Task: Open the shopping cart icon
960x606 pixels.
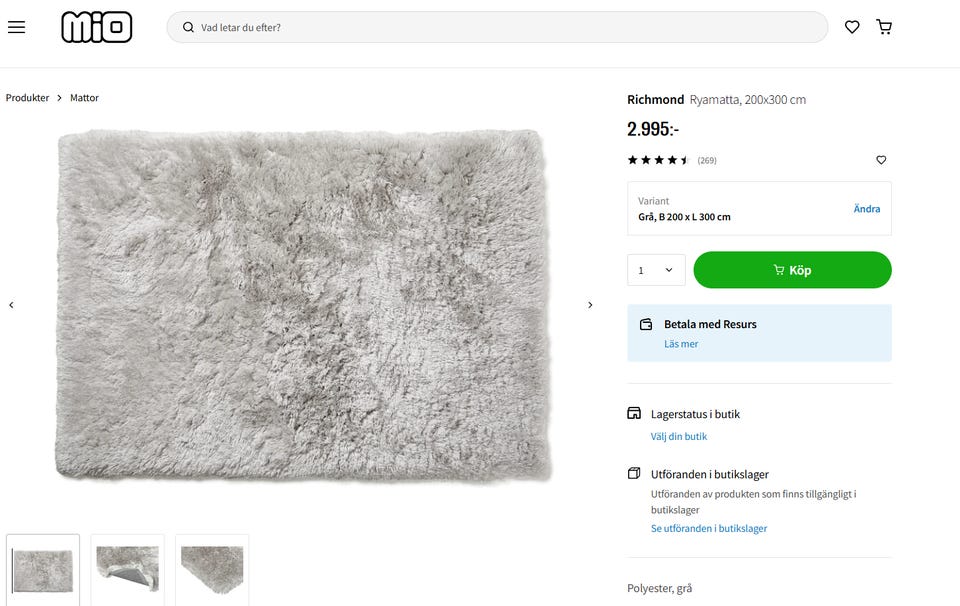Action: (x=884, y=27)
